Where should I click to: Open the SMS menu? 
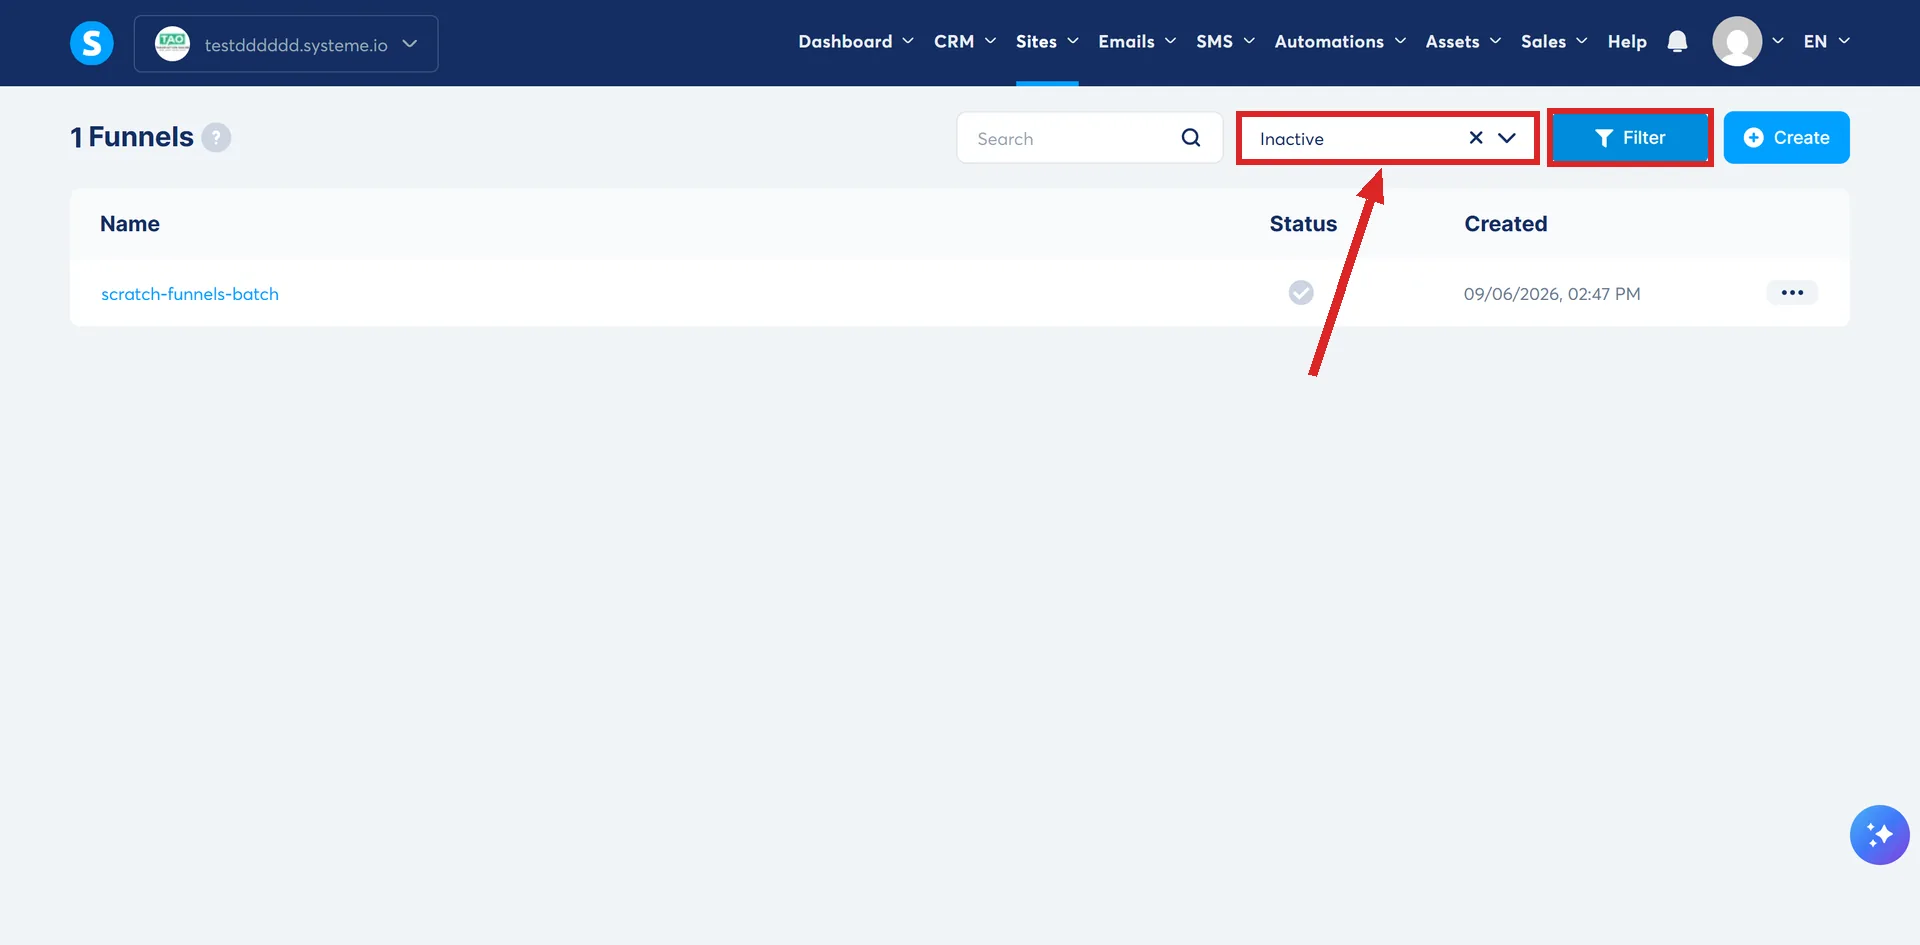[x=1225, y=41]
